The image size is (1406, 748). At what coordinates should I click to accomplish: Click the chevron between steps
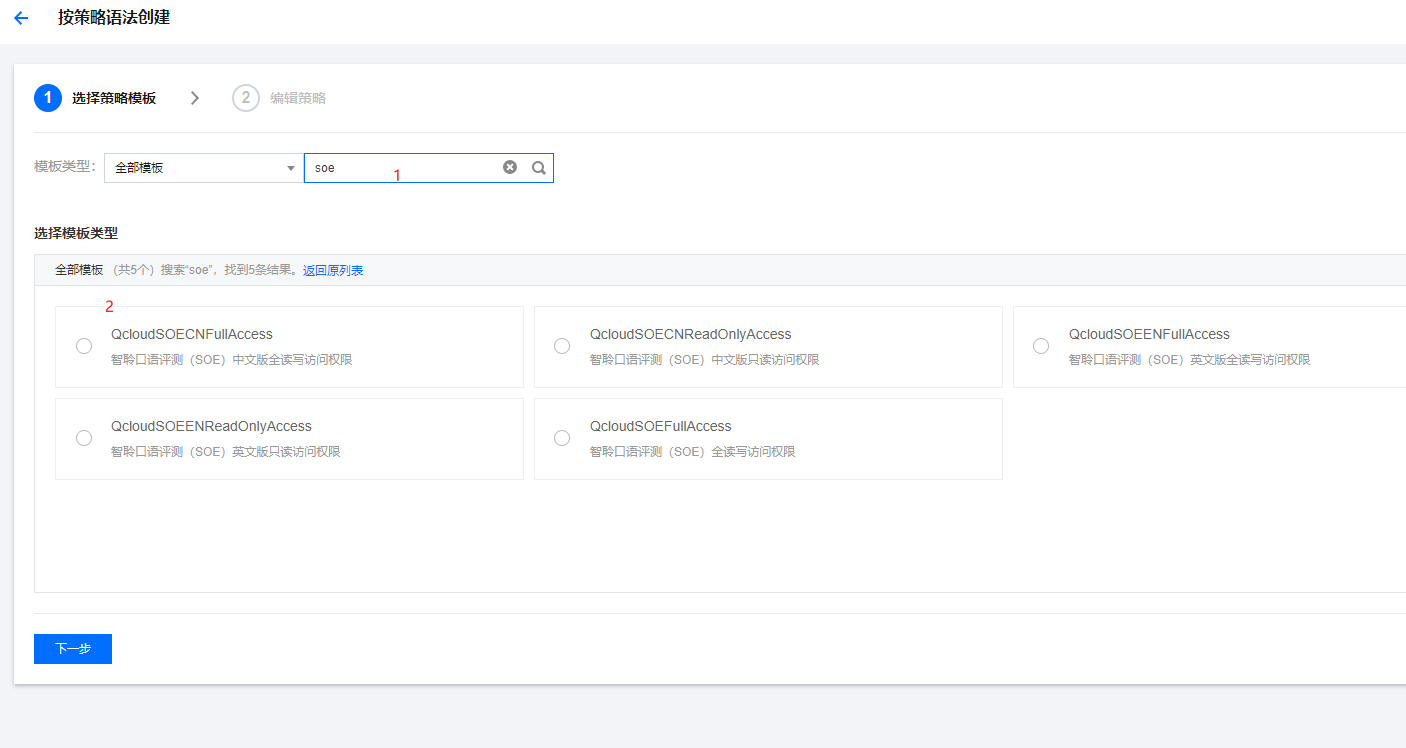pyautogui.click(x=195, y=98)
